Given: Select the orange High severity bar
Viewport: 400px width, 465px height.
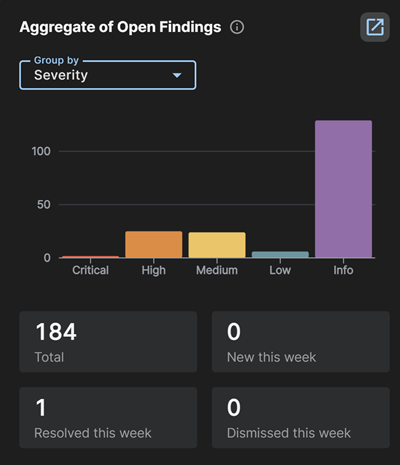Looking at the screenshot, I should 154,244.
